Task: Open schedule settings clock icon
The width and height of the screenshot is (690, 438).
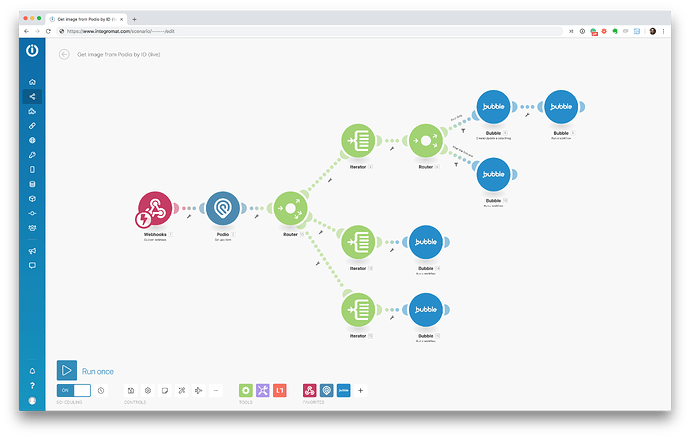Action: tap(101, 390)
